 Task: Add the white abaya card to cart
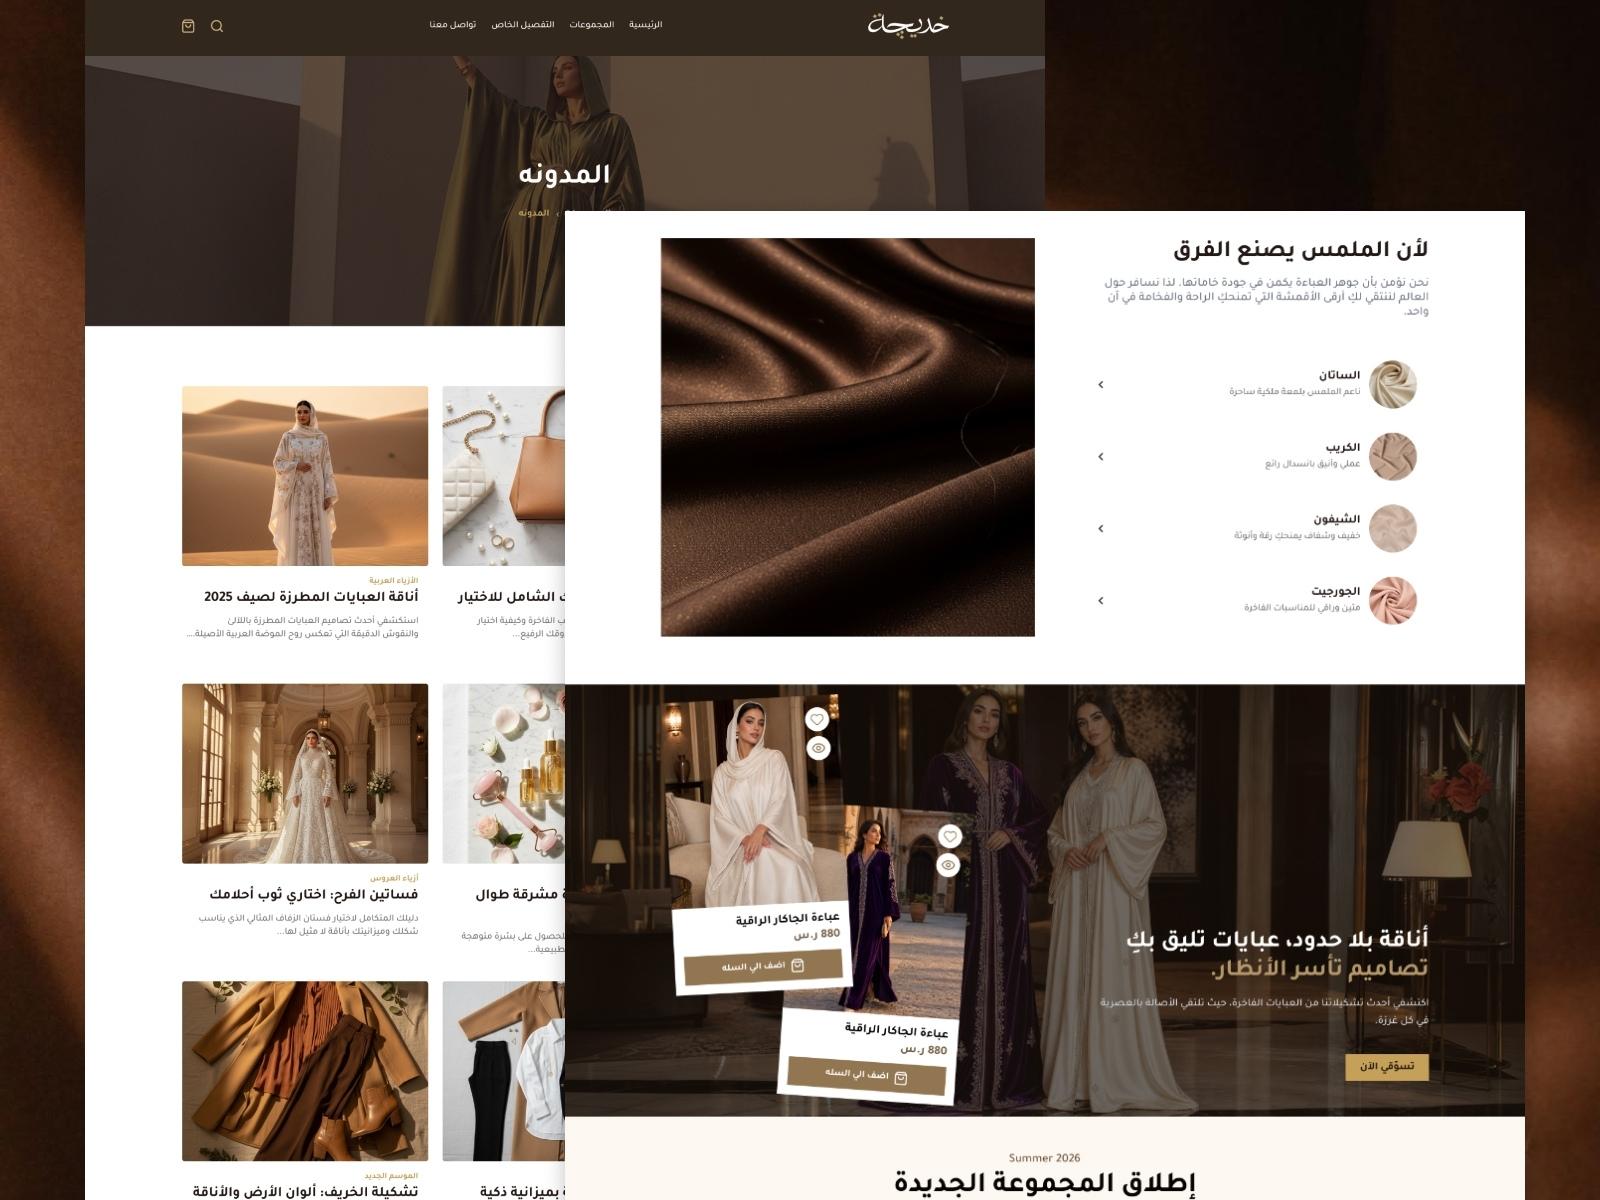pos(763,966)
